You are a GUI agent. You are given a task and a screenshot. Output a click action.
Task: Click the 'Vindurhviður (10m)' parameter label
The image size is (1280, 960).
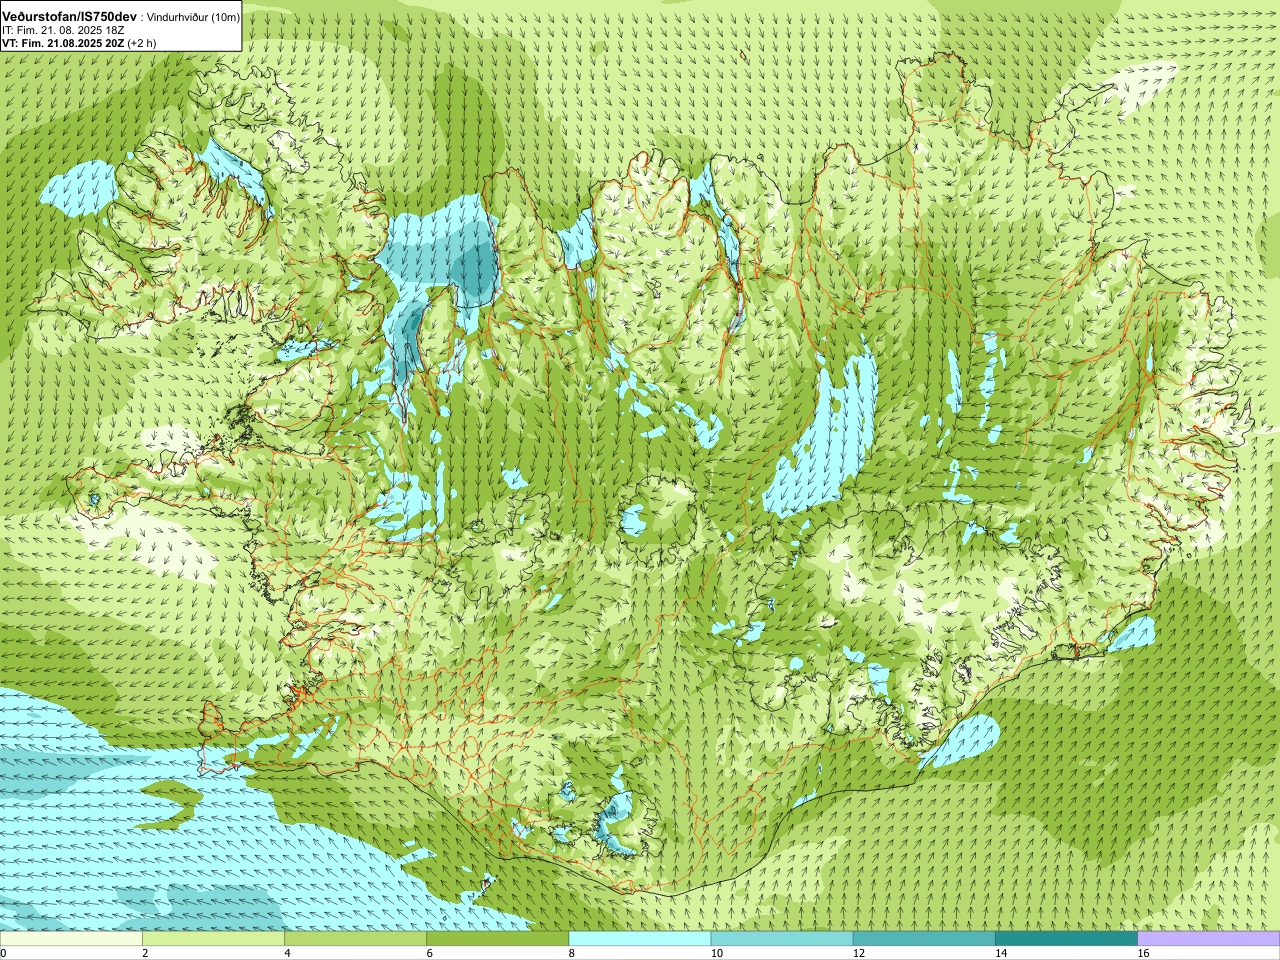[x=193, y=17]
